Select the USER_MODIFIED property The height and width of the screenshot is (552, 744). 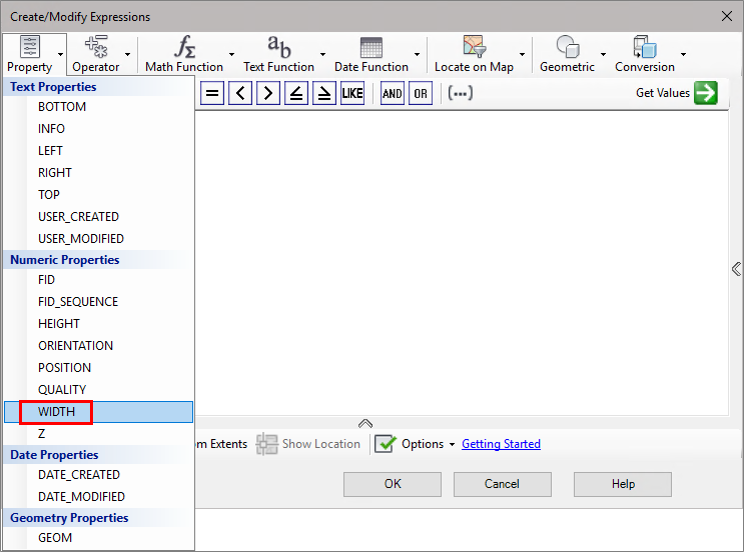pos(98,238)
